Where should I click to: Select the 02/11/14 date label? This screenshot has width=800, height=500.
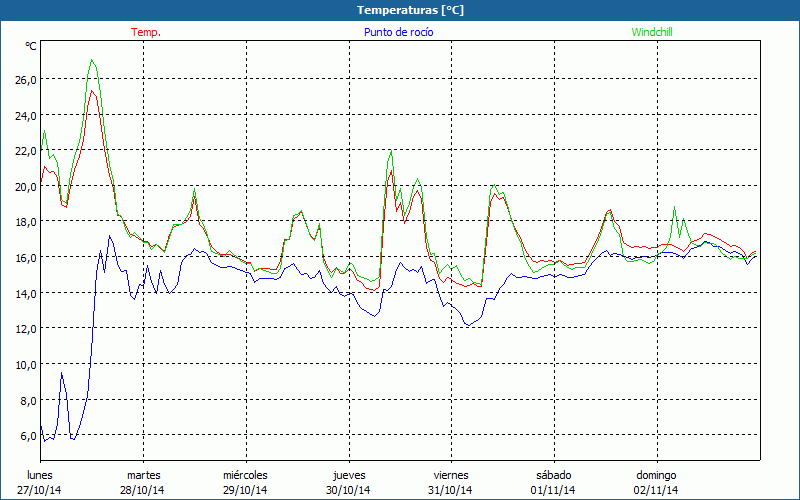point(656,490)
